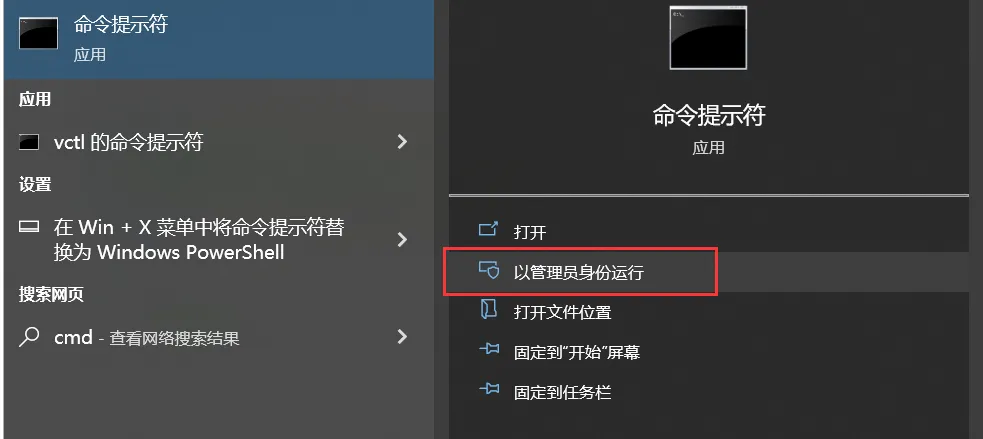Select the 打开 action text
The height and width of the screenshot is (439, 983).
click(530, 233)
